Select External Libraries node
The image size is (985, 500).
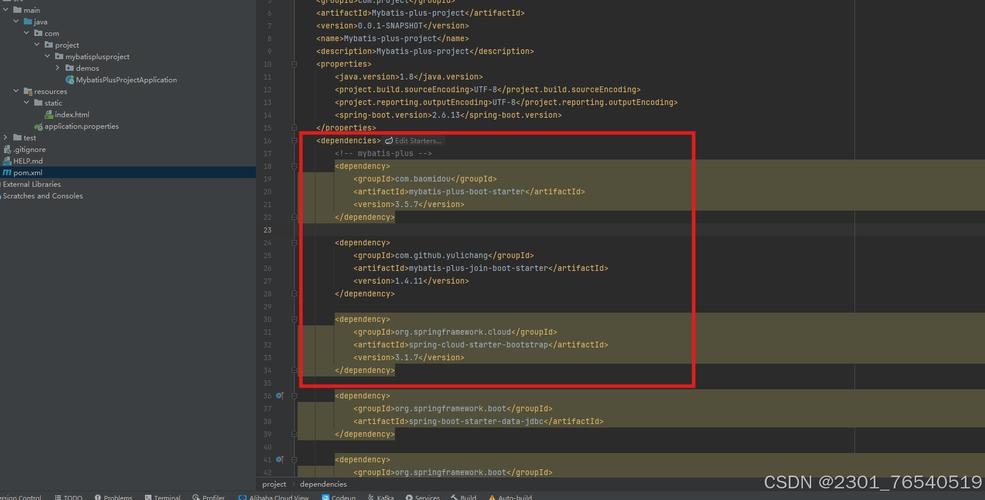pos(31,184)
